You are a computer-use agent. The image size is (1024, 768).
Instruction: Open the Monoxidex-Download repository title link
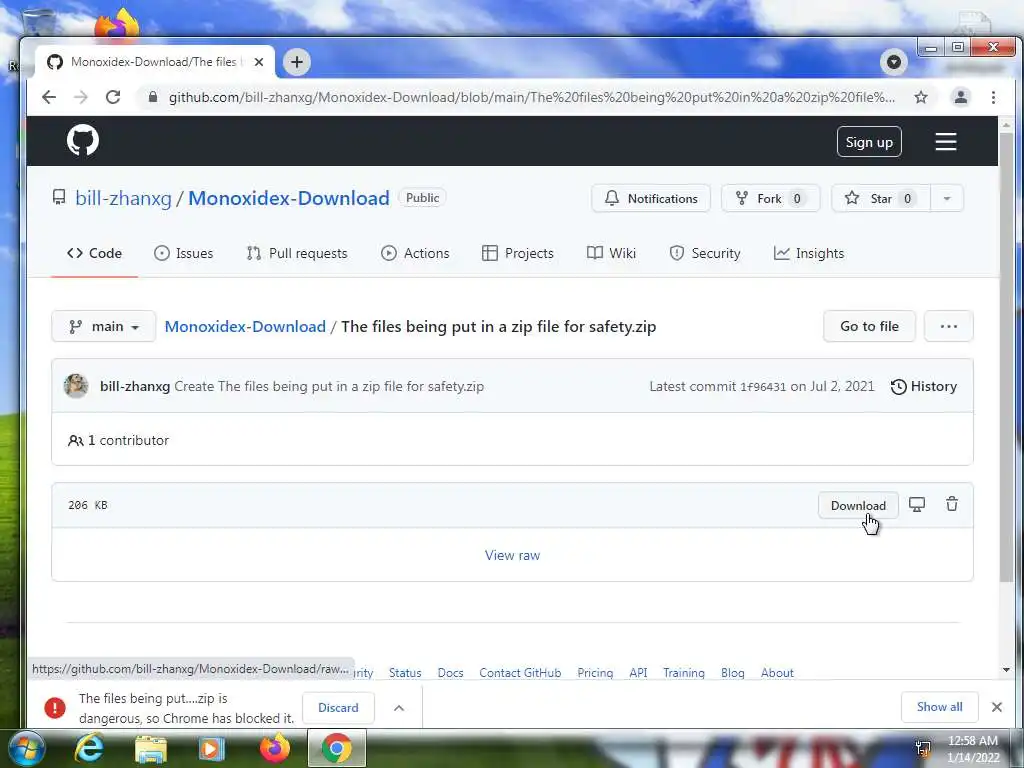tap(289, 198)
